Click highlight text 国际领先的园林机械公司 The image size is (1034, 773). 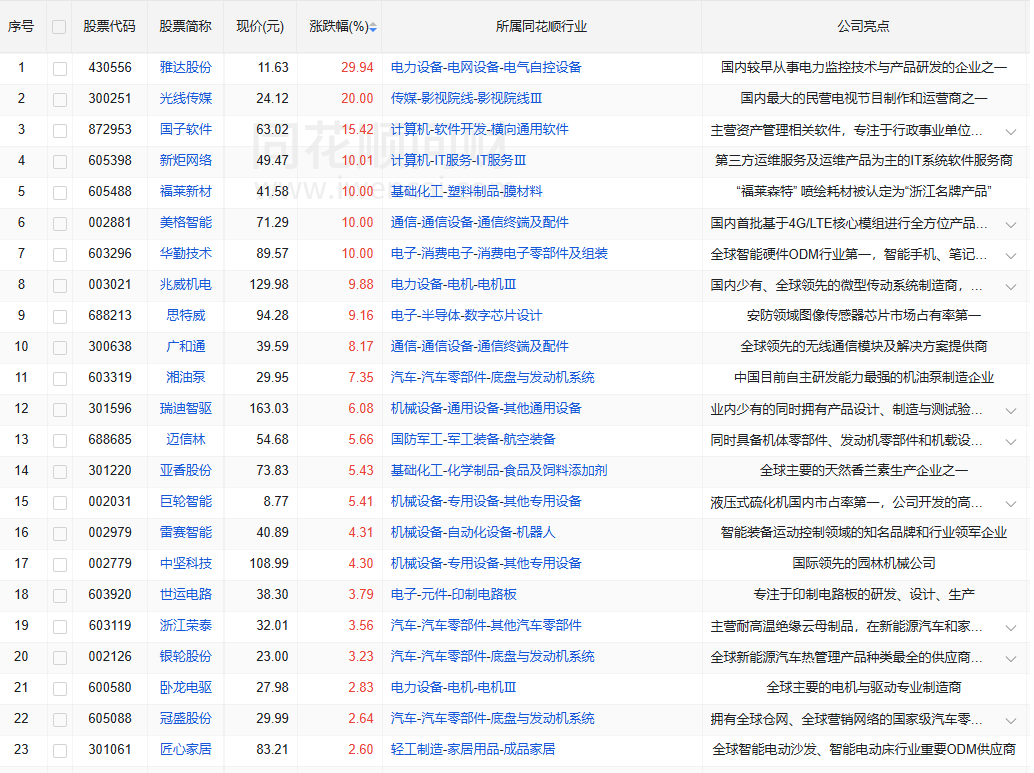(864, 563)
